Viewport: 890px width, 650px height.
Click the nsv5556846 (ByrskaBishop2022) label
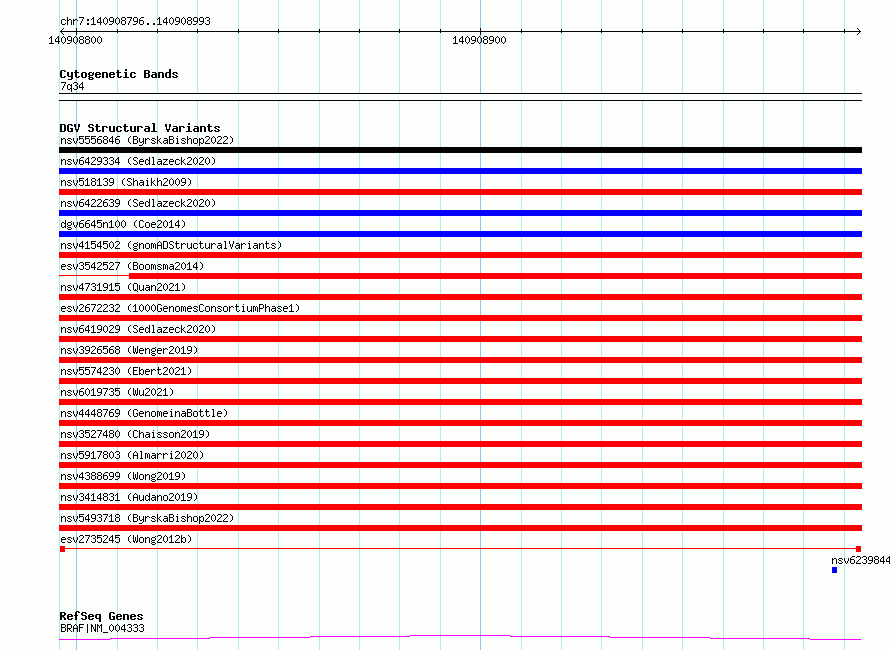pyautogui.click(x=147, y=140)
